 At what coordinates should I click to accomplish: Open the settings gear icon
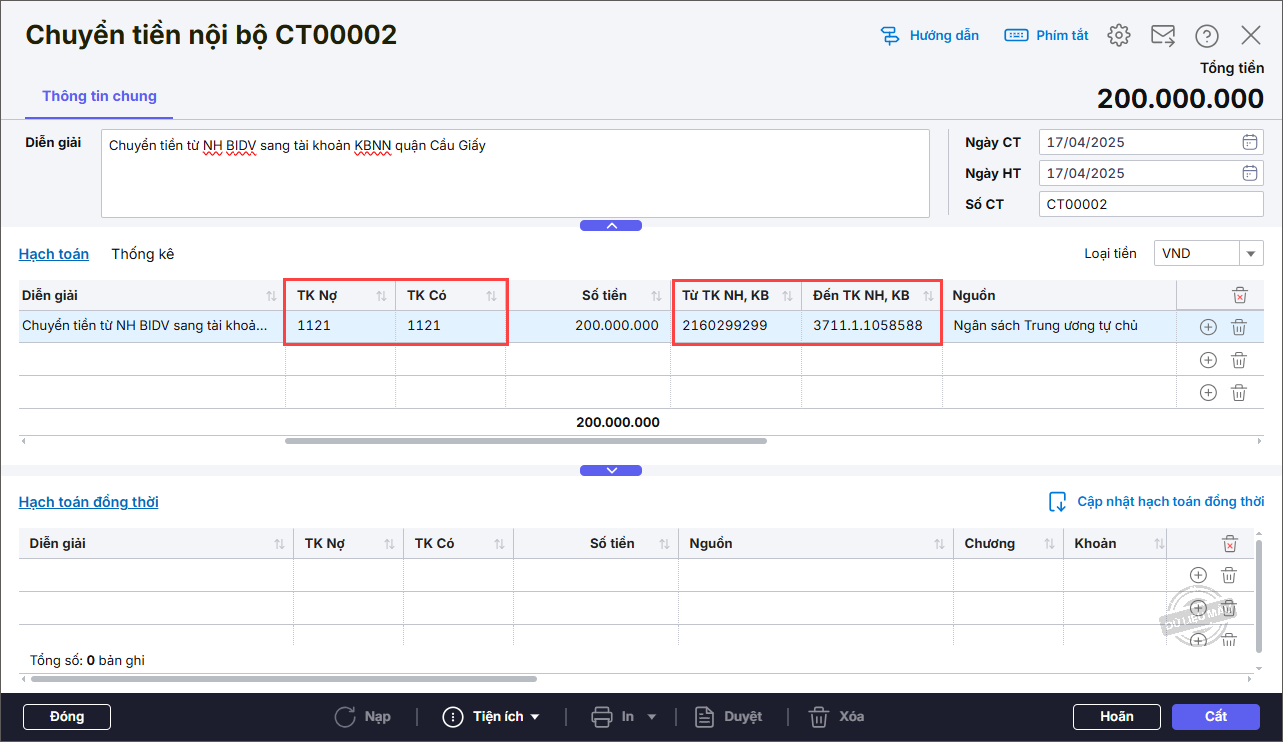pyautogui.click(x=1118, y=36)
